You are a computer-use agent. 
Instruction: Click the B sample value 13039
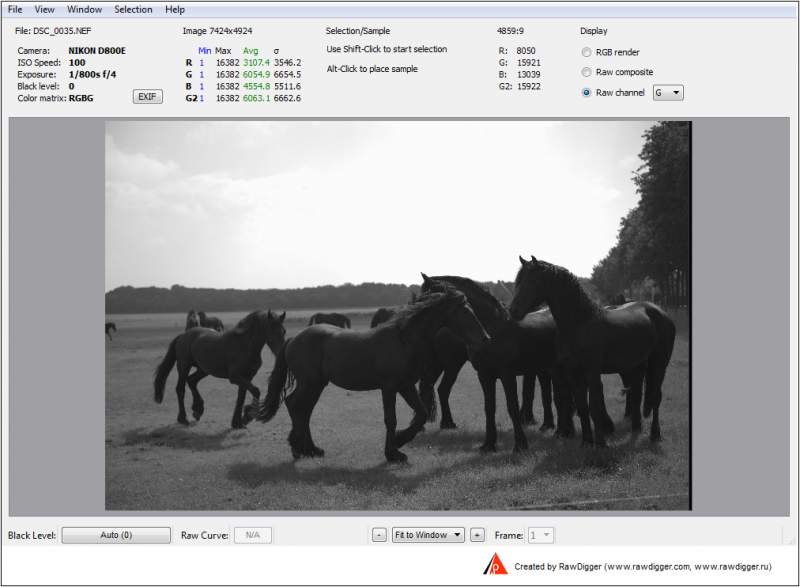click(529, 74)
